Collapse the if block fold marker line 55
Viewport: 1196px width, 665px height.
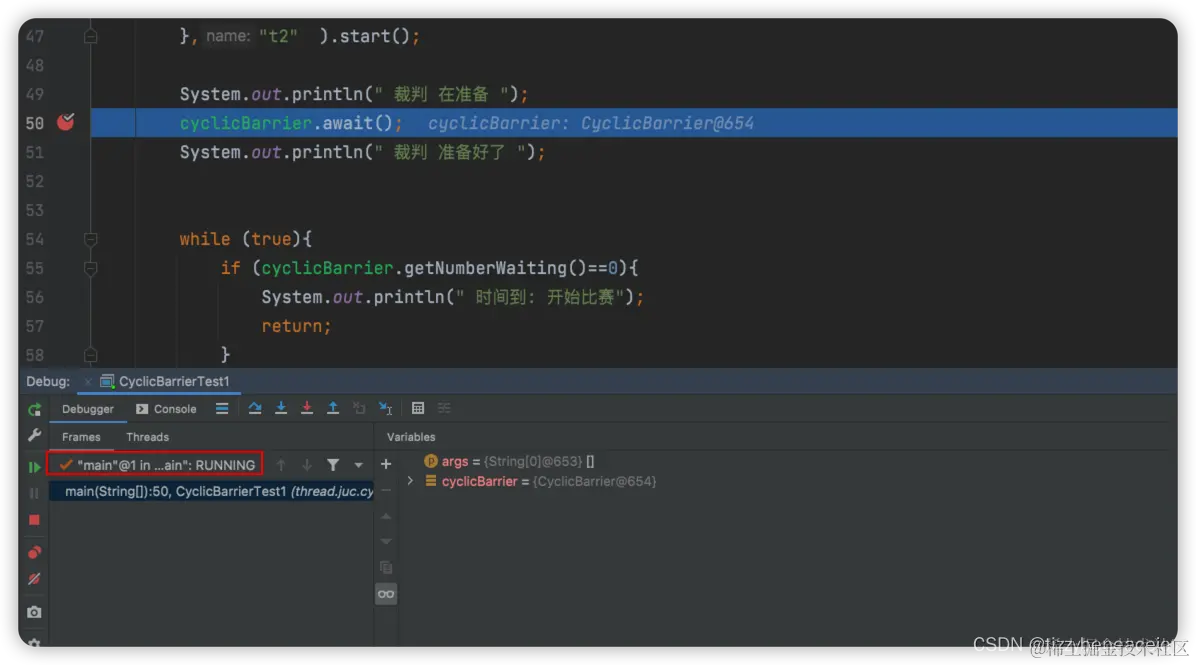click(91, 268)
